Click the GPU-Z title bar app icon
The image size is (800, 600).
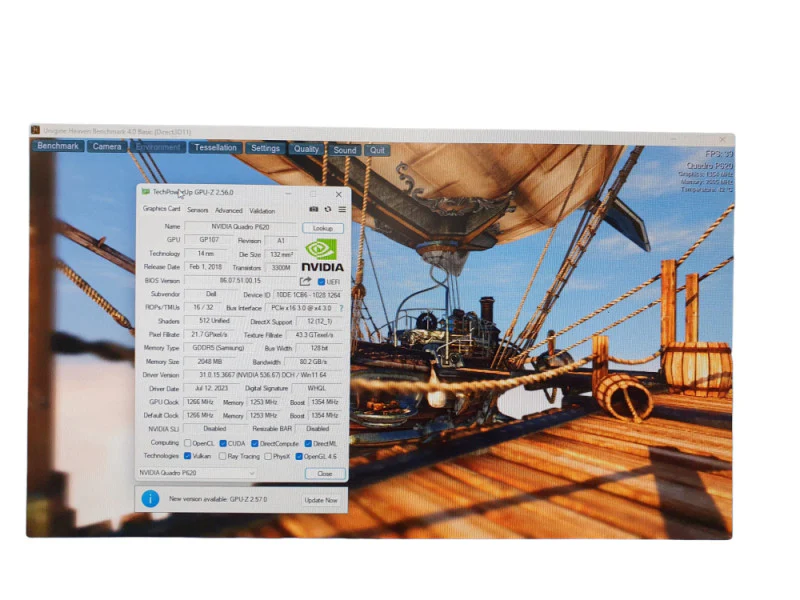point(145,192)
